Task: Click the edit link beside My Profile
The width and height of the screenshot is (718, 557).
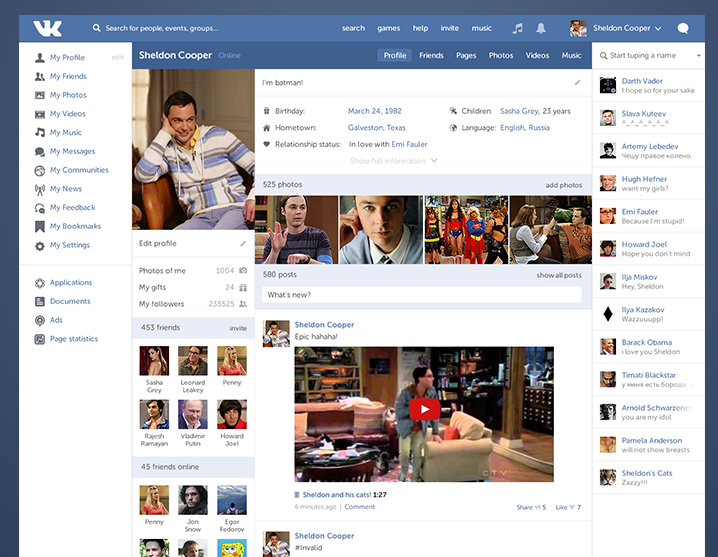Action: [118, 57]
